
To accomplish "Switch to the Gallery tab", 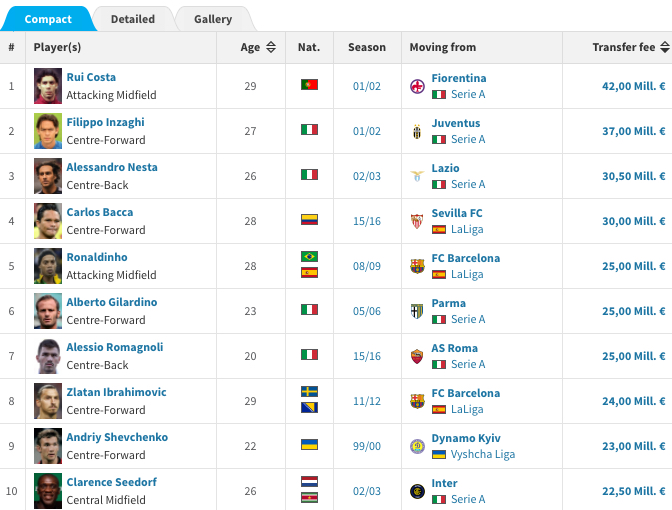I will [x=213, y=19].
